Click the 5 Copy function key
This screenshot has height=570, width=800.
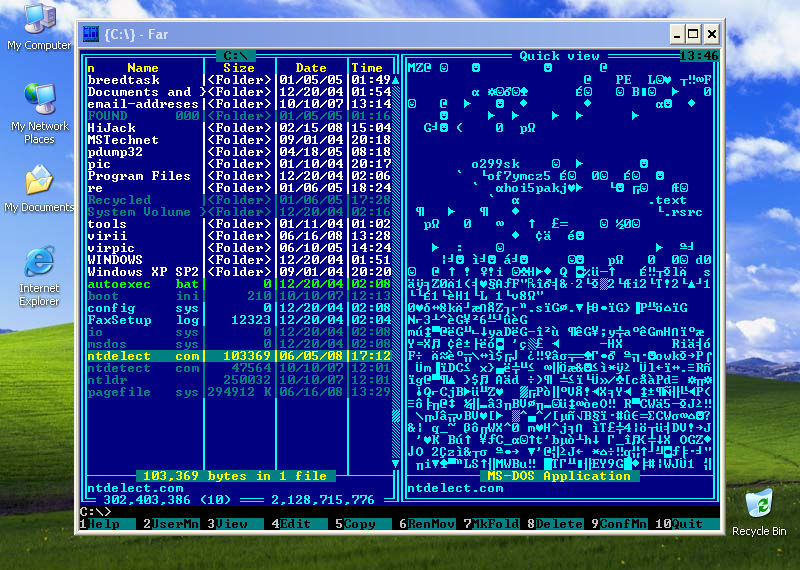click(363, 524)
